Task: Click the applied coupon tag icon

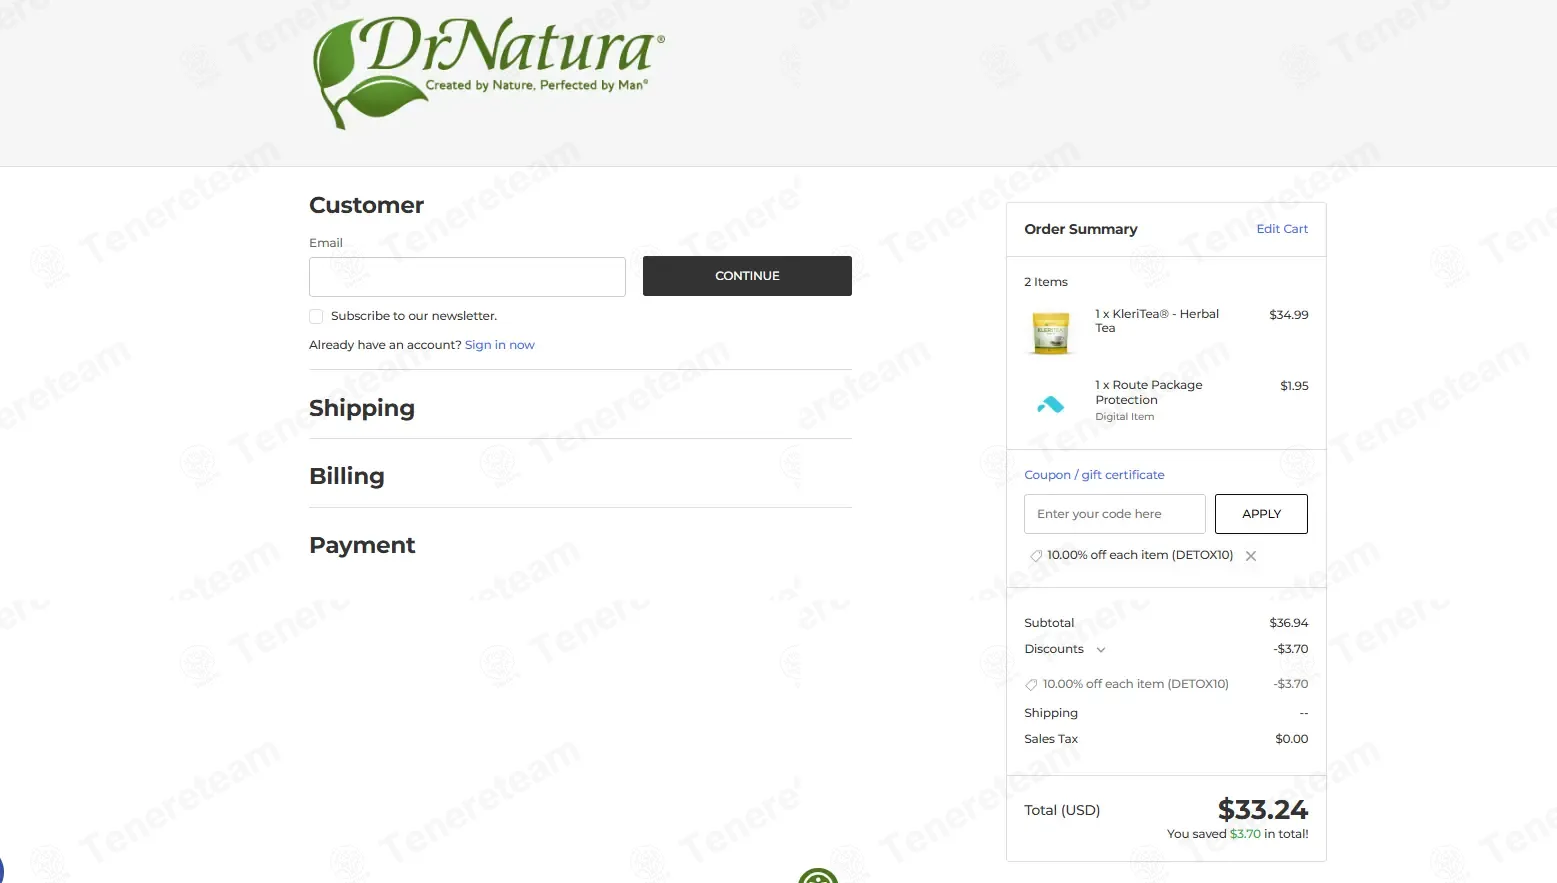Action: (x=1036, y=556)
